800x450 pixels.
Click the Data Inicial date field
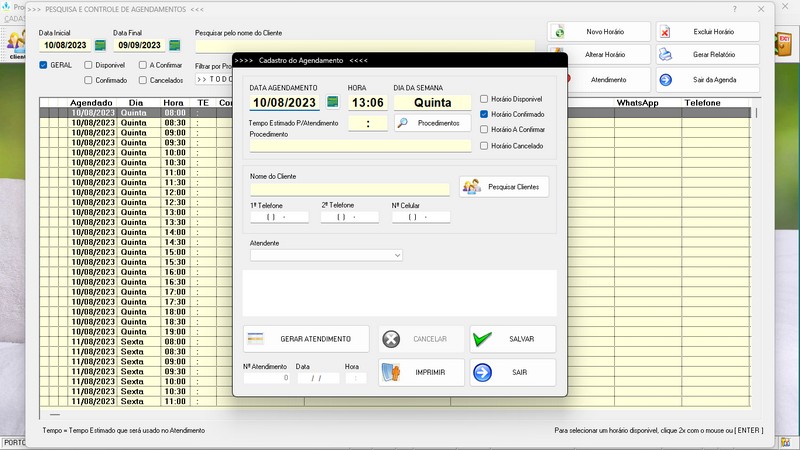[x=65, y=45]
